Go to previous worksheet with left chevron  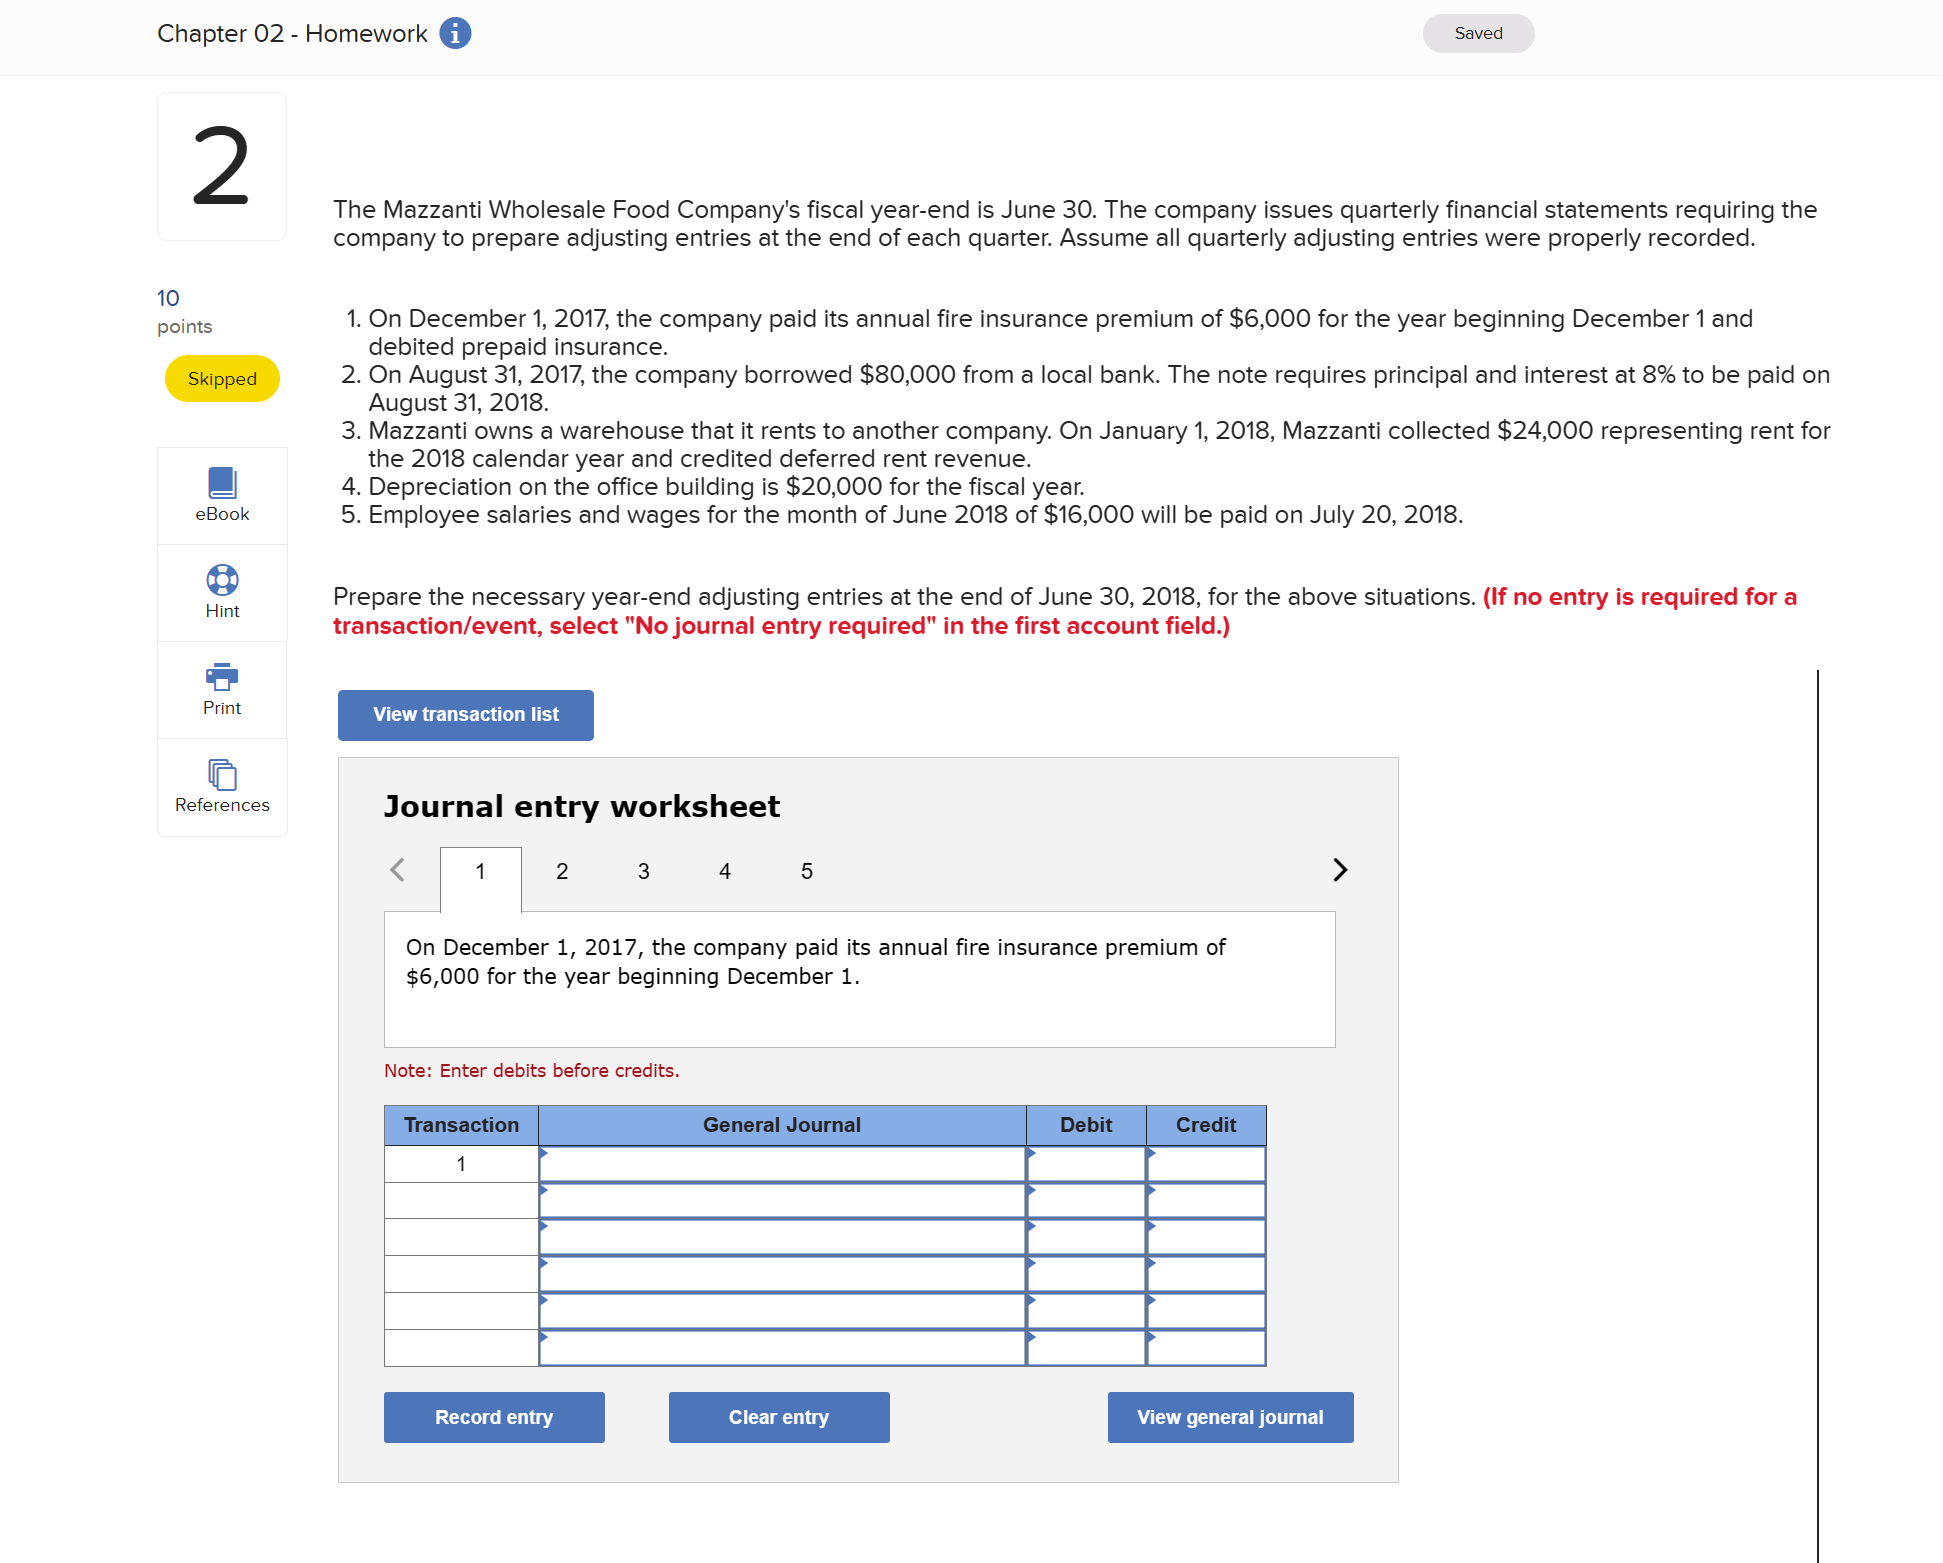click(x=397, y=870)
